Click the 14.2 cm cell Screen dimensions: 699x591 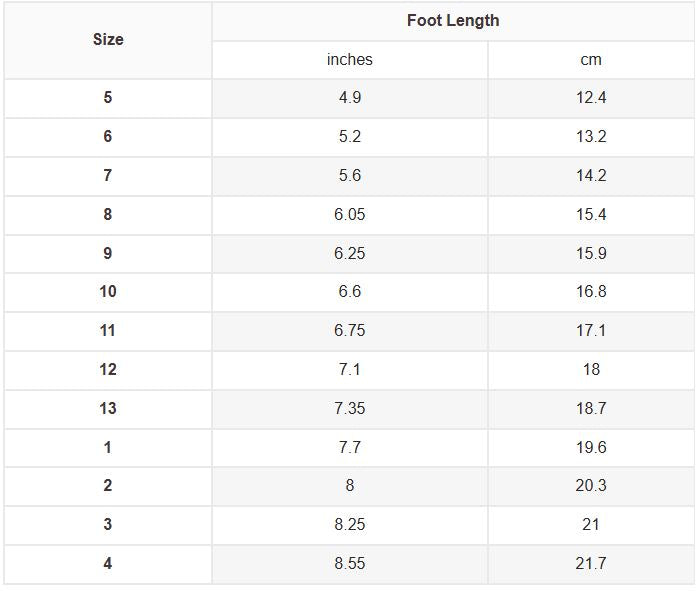[591, 176]
